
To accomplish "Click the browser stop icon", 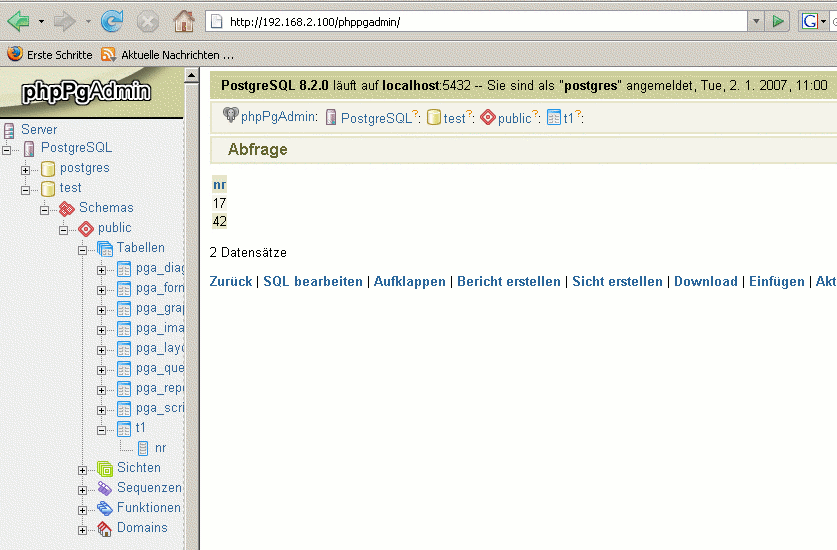I will (x=148, y=20).
